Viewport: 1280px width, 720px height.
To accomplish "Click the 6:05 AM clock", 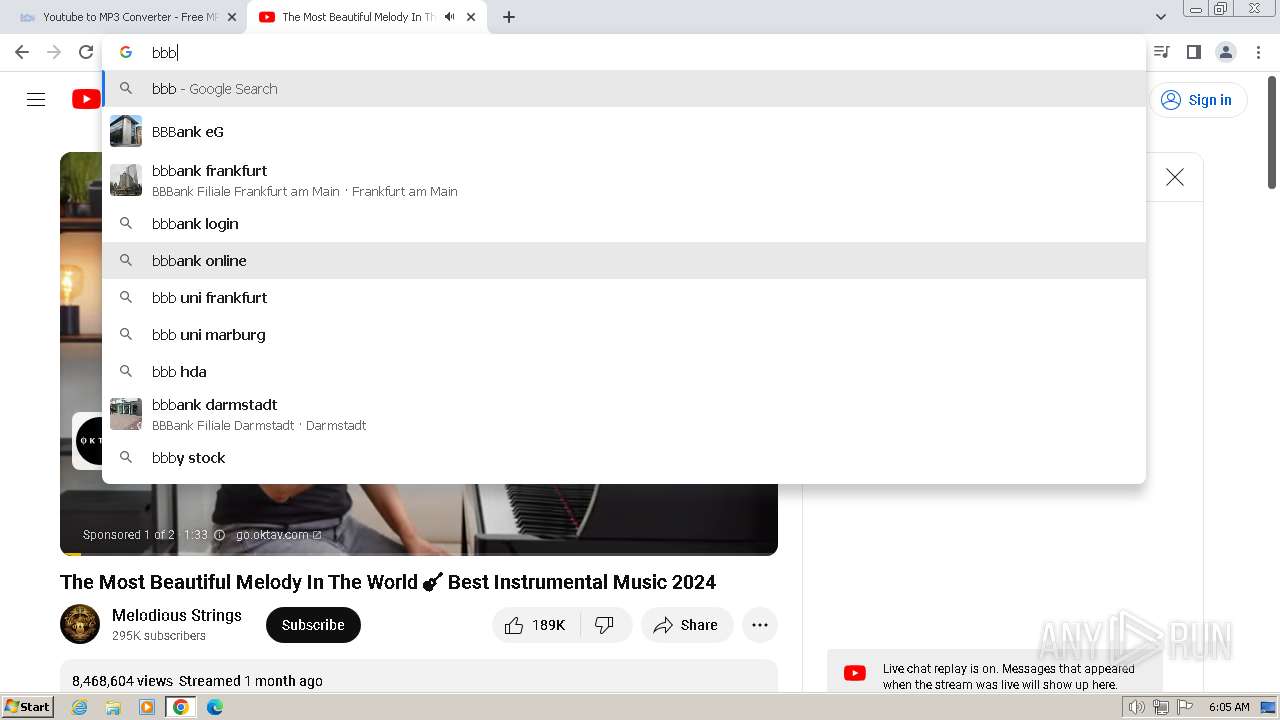I will pyautogui.click(x=1229, y=707).
